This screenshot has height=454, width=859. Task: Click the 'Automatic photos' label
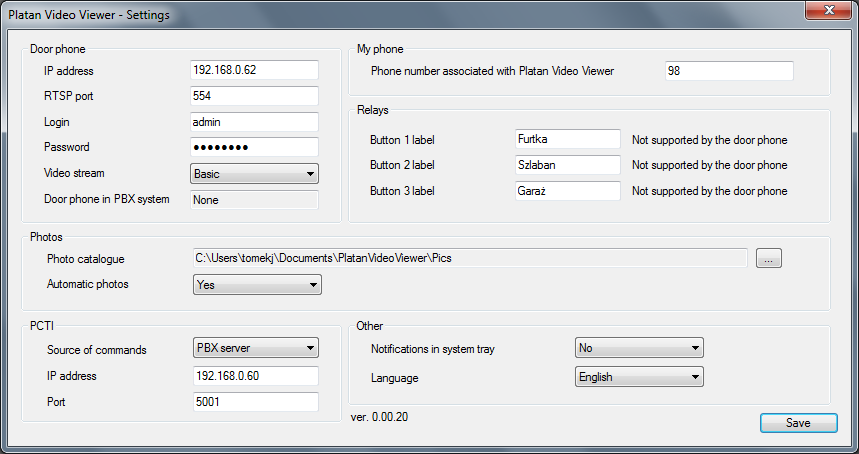[x=88, y=284]
